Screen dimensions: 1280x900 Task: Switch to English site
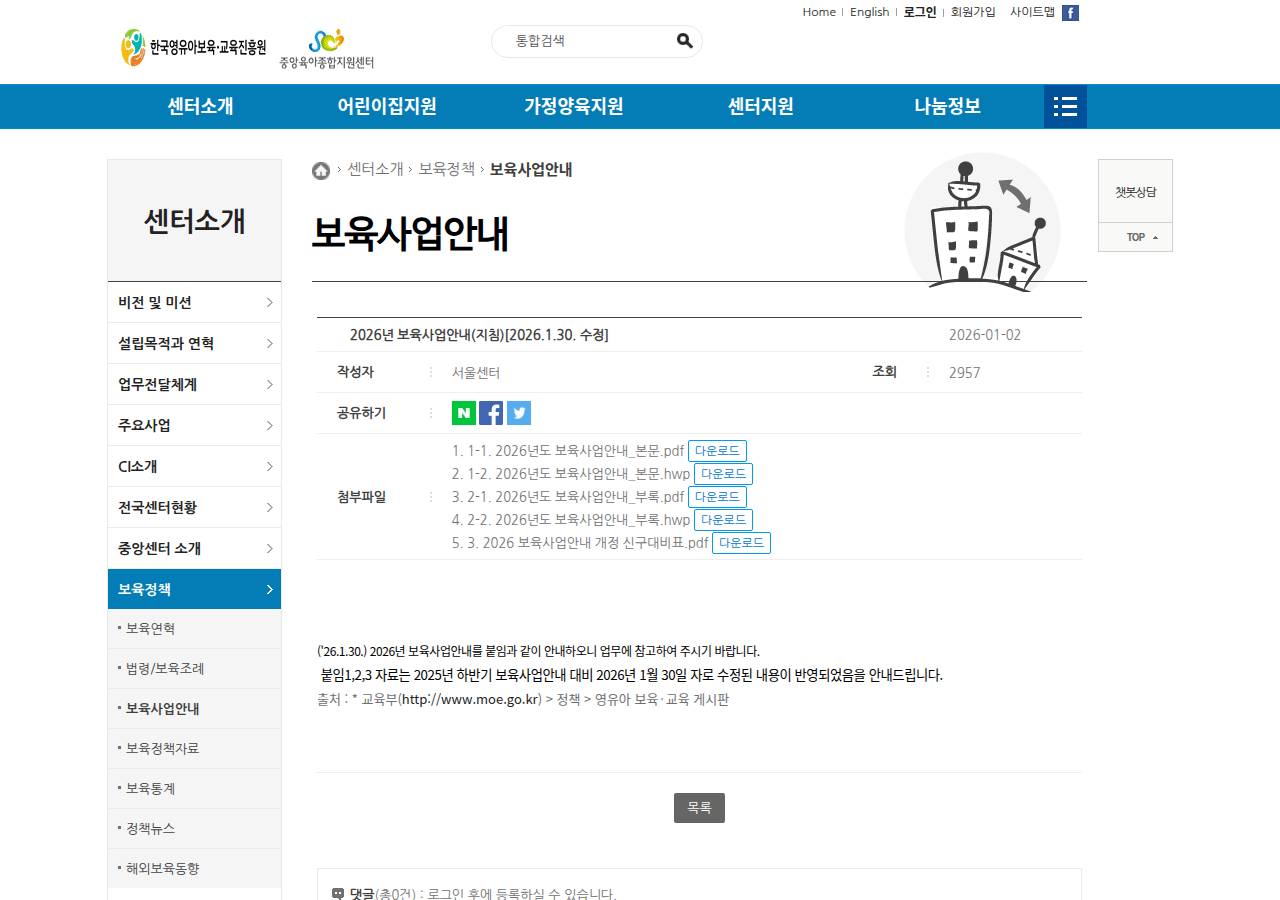(869, 12)
